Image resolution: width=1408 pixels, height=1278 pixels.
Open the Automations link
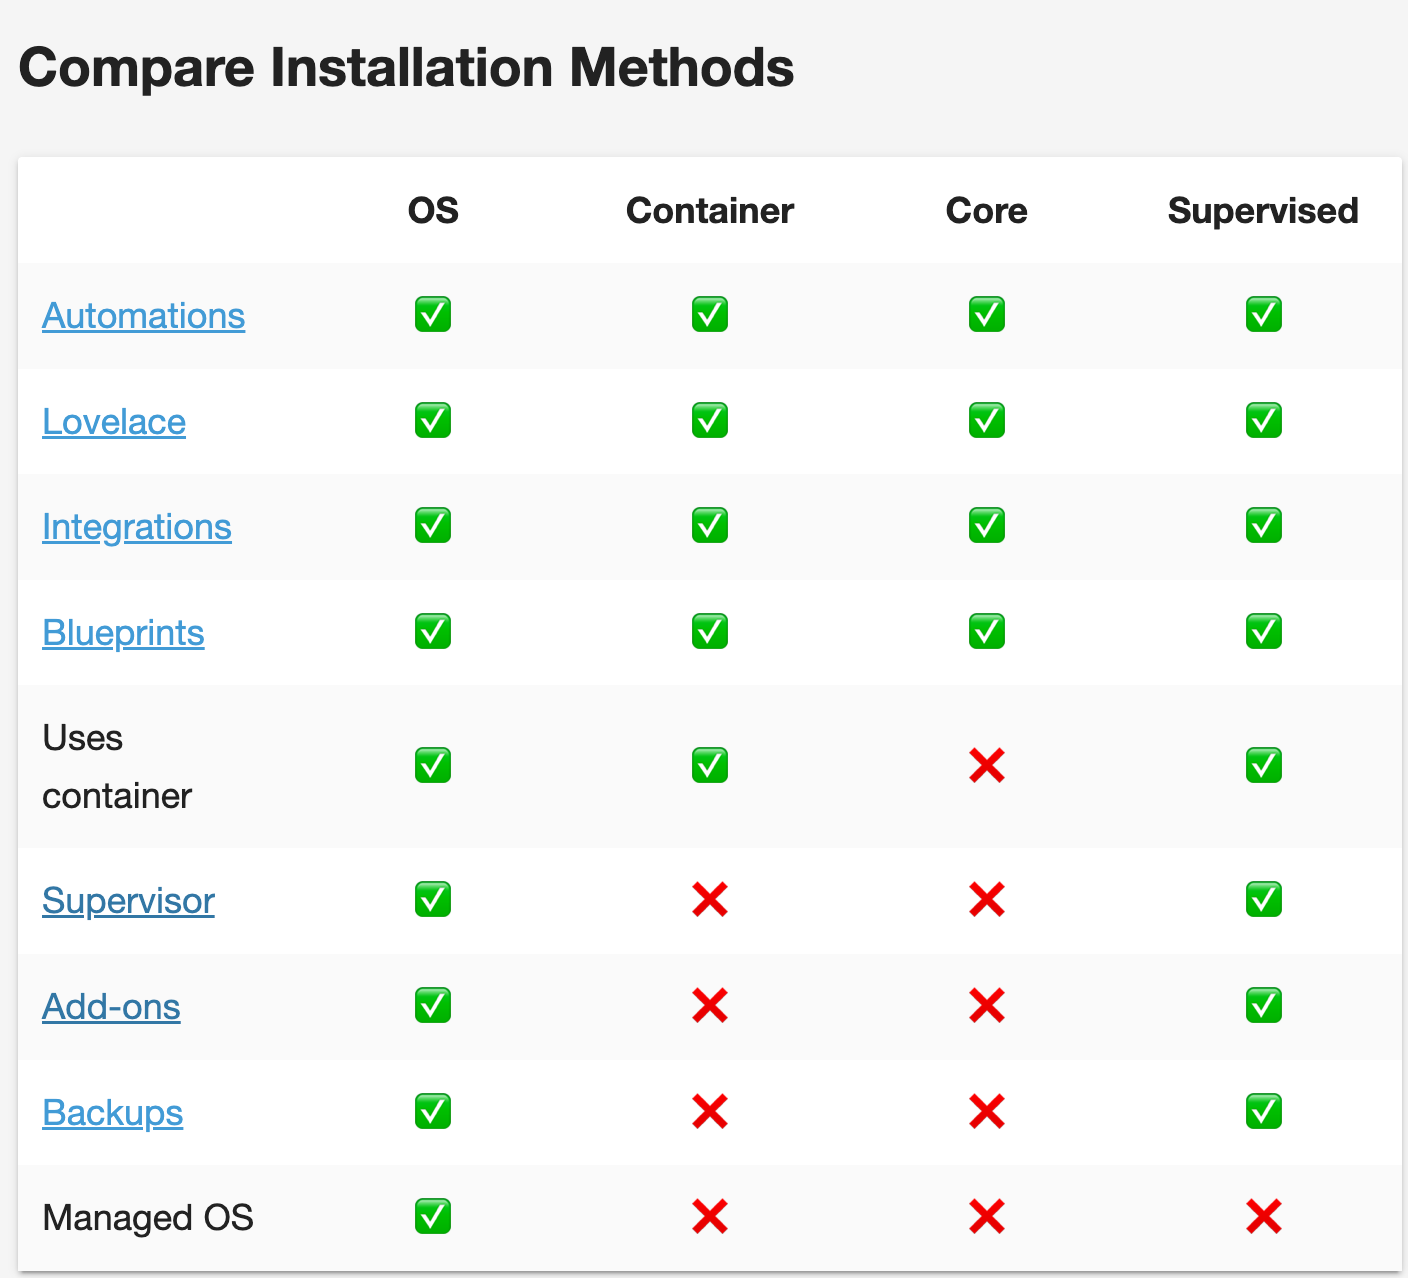click(x=143, y=316)
